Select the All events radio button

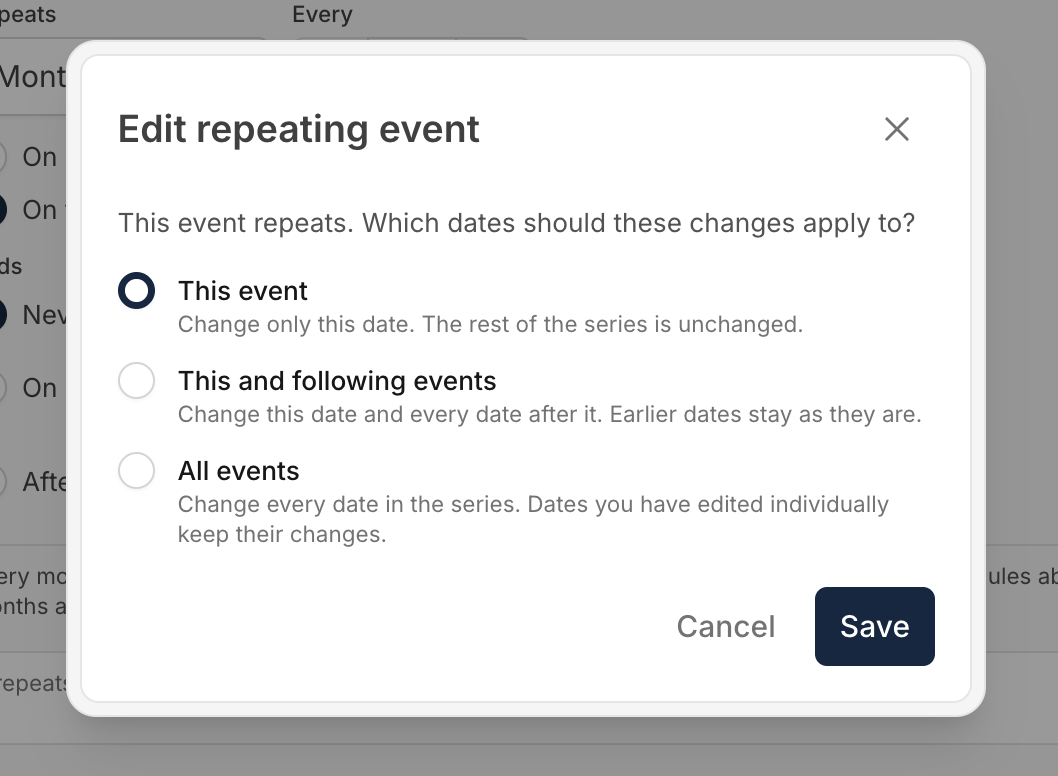pyautogui.click(x=136, y=470)
